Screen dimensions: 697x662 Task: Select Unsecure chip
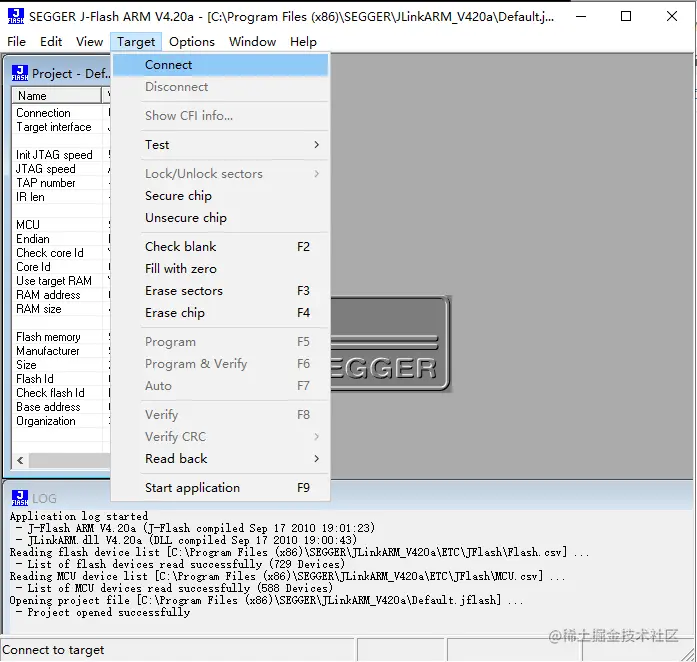pyautogui.click(x=220, y=218)
